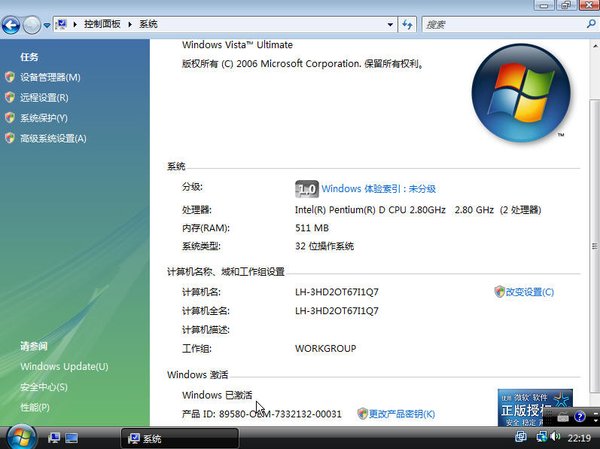Click shield icon beside 远程设置(R)

(x=10, y=98)
